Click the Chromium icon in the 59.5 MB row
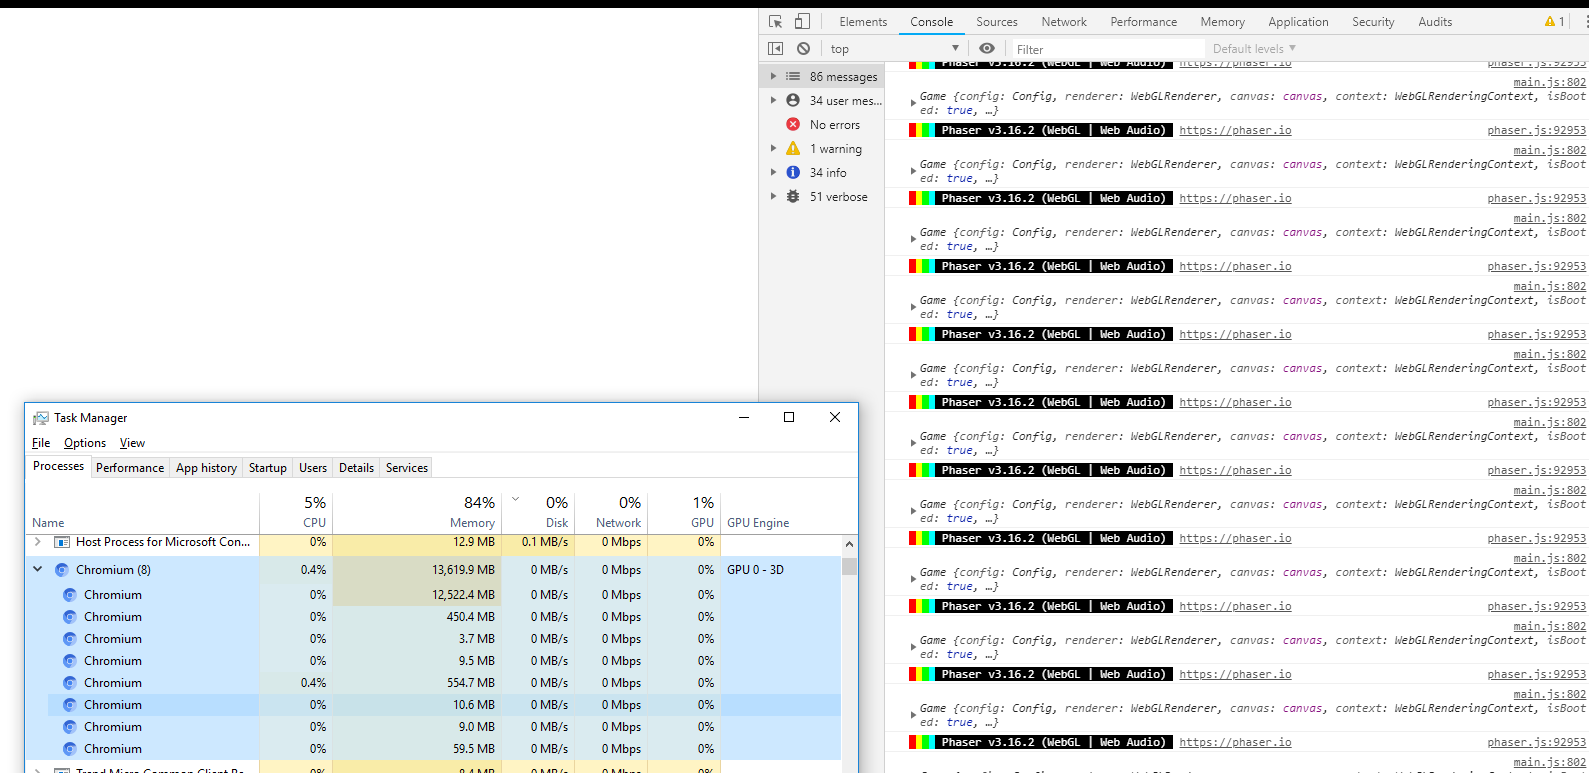Image resolution: width=1589 pixels, height=773 pixels. click(x=70, y=749)
